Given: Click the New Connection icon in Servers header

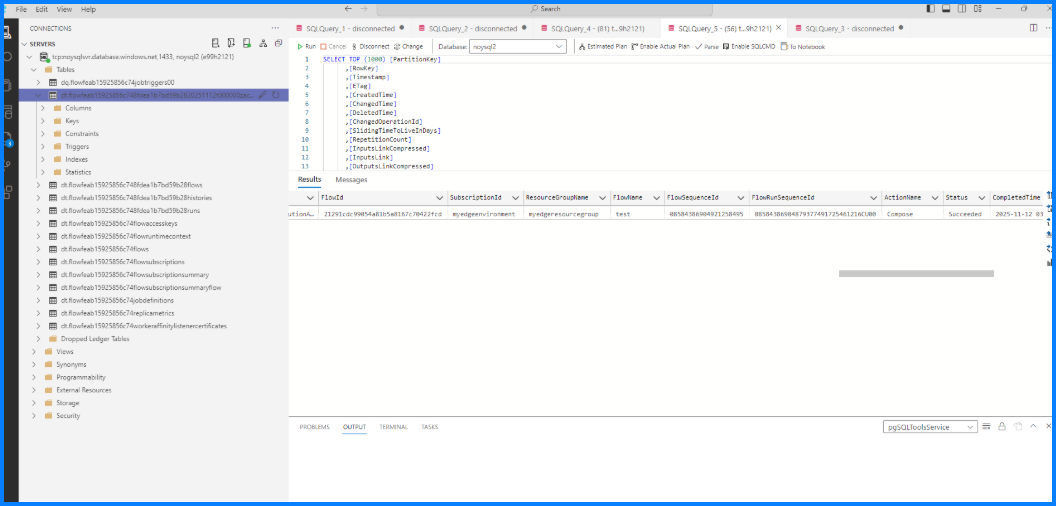Looking at the screenshot, I should point(216,43).
